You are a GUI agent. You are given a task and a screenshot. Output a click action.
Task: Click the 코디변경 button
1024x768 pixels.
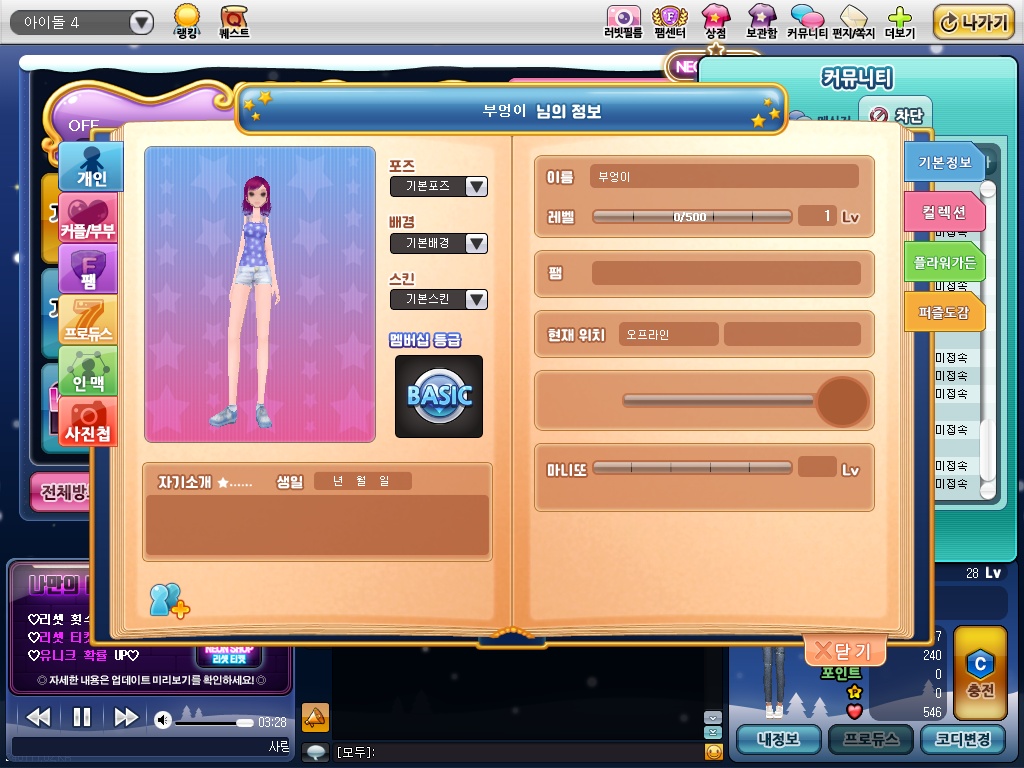coord(963,739)
